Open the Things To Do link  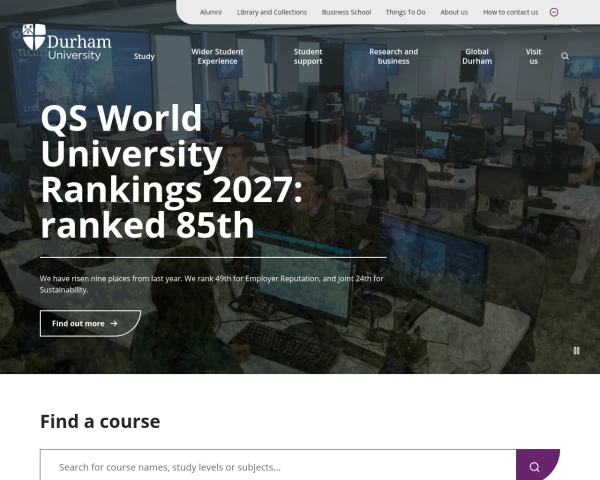[406, 12]
